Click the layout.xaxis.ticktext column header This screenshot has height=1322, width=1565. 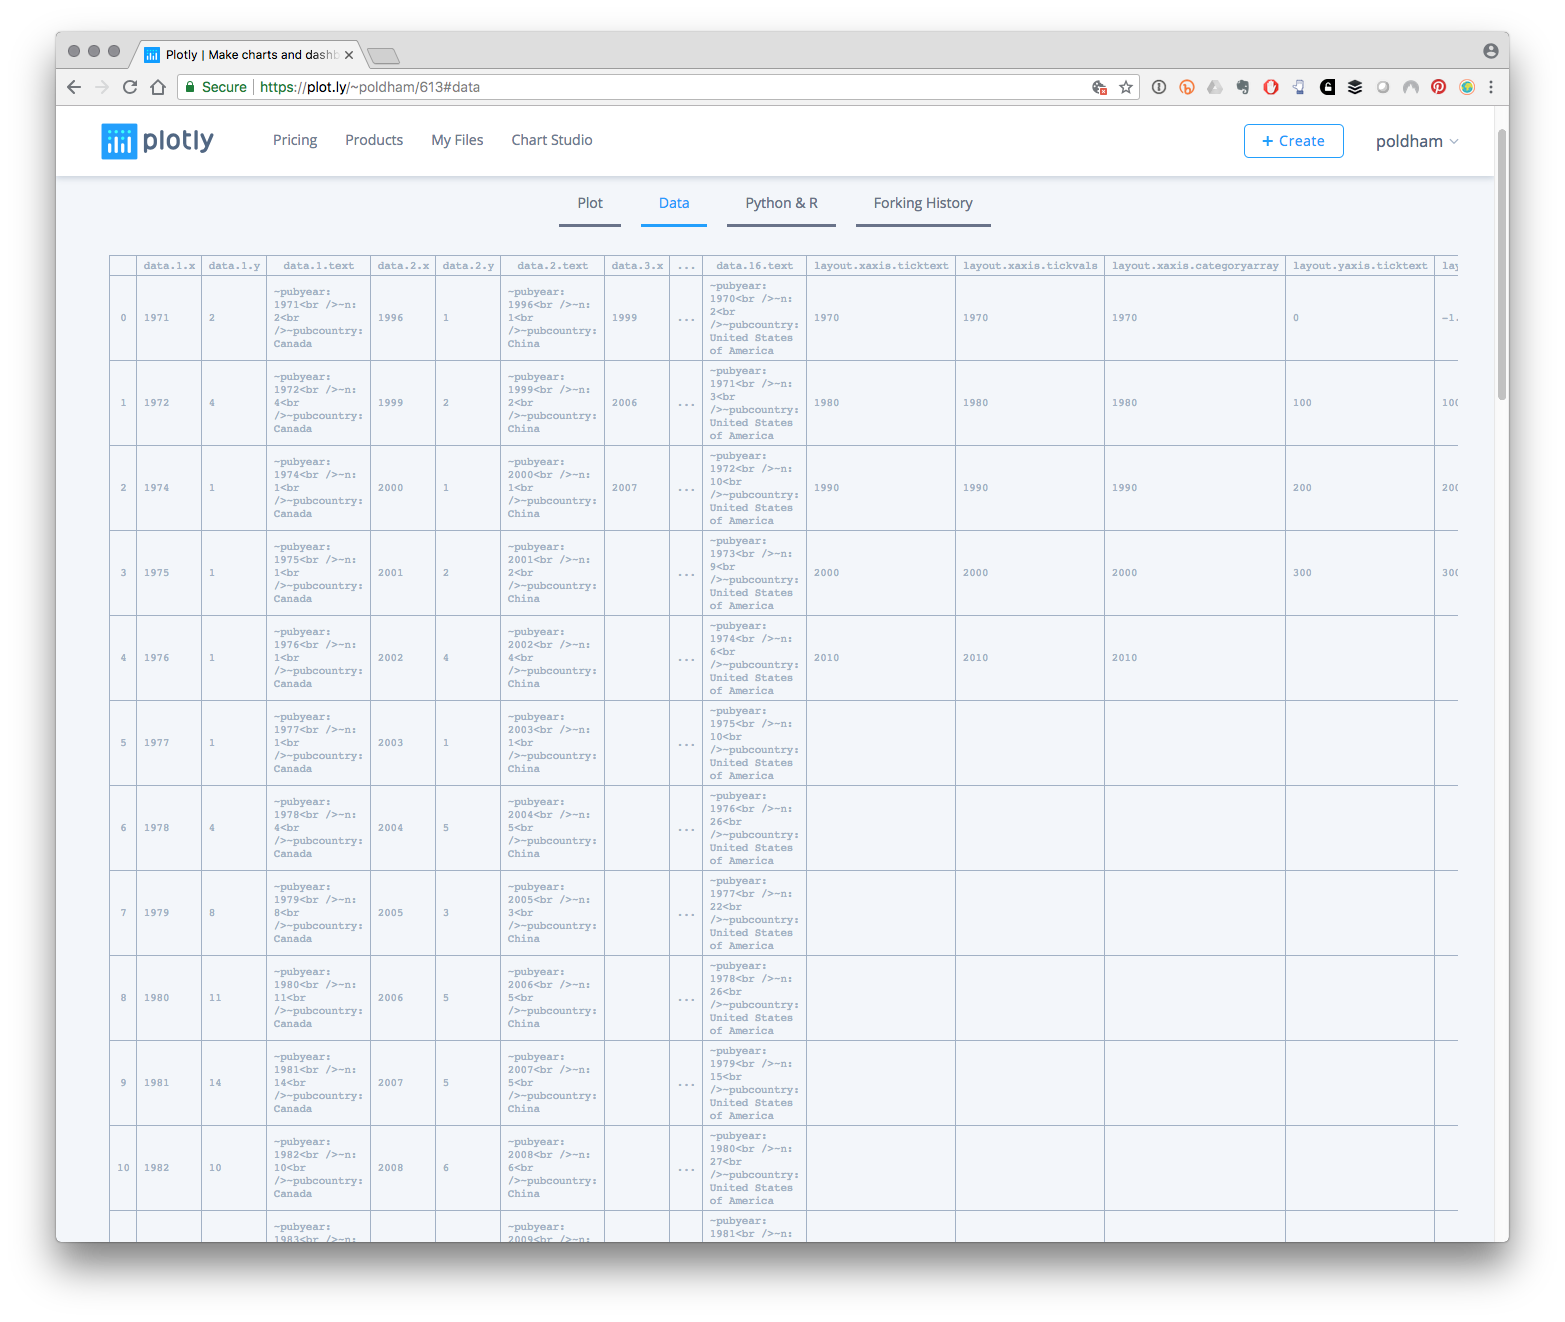(x=881, y=266)
